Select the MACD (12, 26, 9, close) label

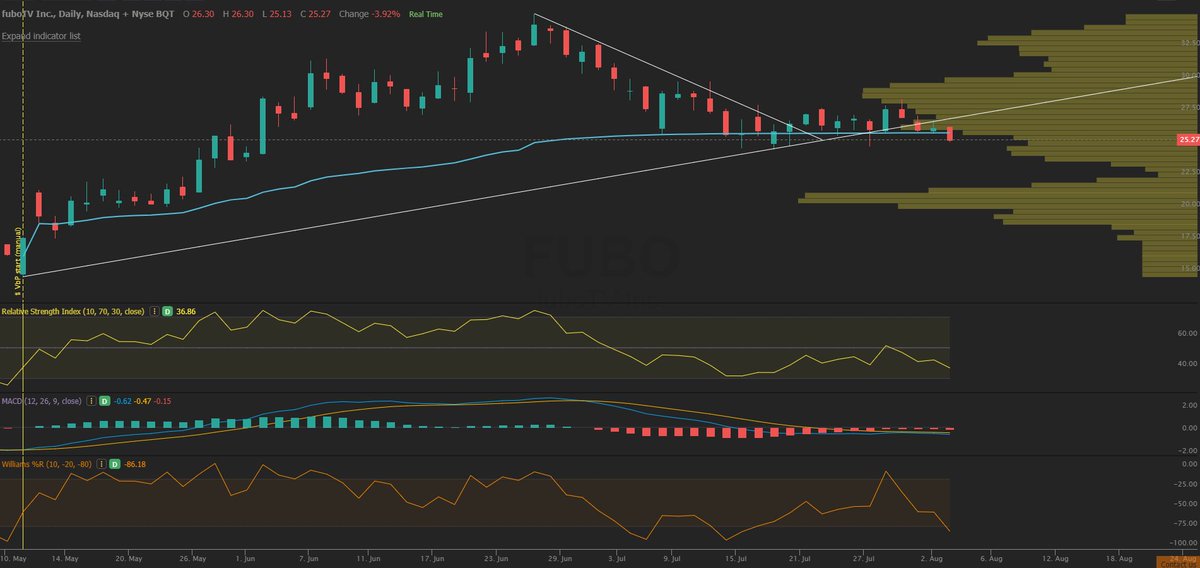tap(42, 399)
